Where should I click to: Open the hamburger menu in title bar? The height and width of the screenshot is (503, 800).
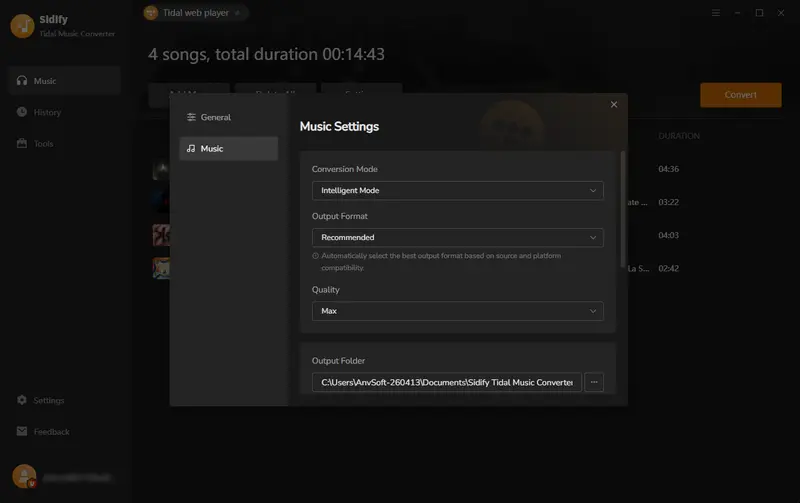pyautogui.click(x=716, y=13)
